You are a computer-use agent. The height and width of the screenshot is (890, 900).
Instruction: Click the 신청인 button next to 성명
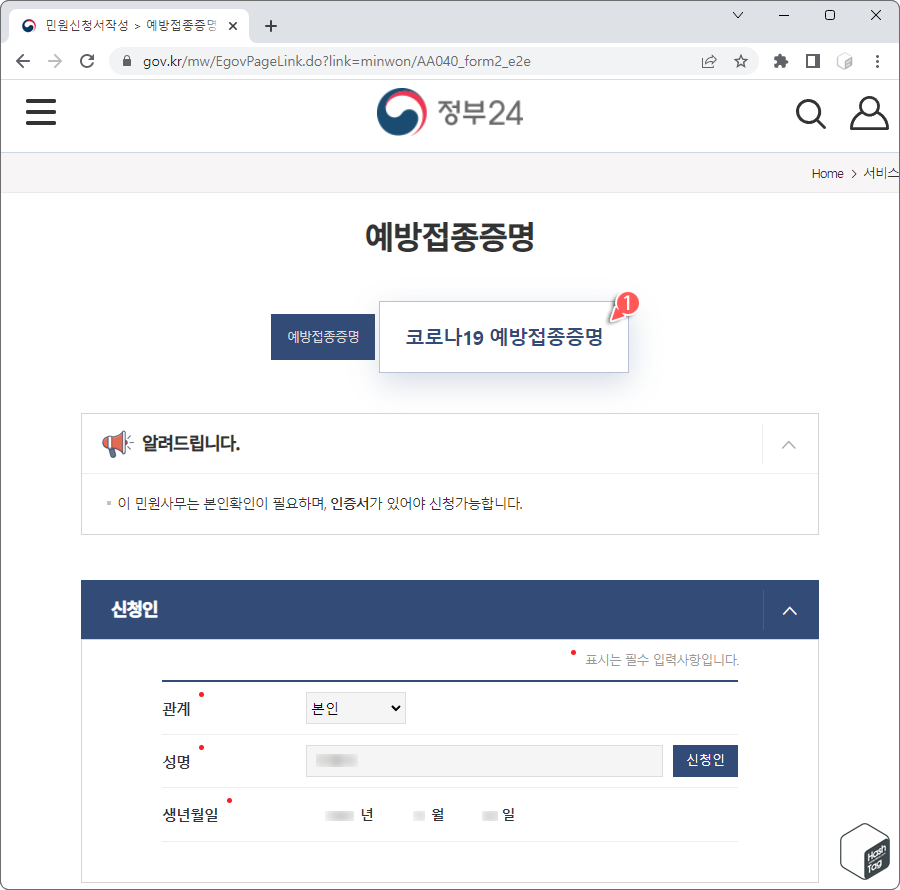point(705,761)
